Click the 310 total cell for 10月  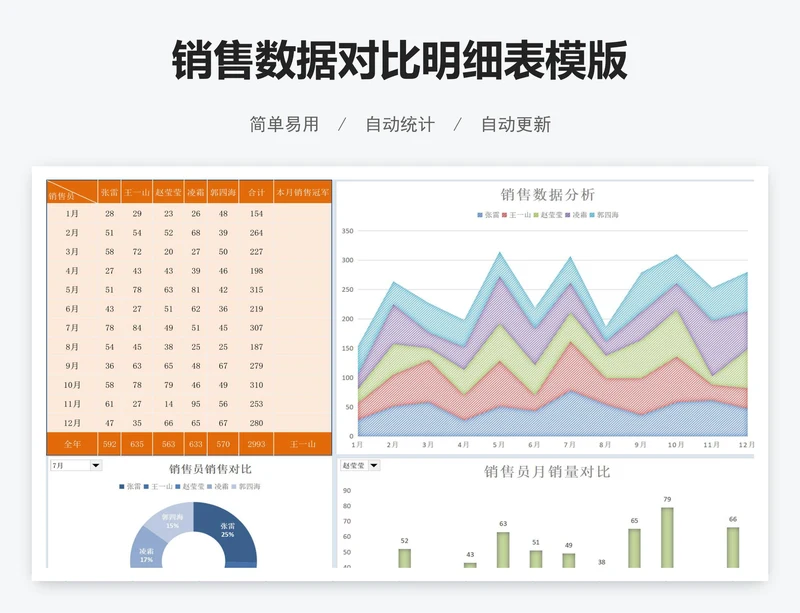[256, 385]
